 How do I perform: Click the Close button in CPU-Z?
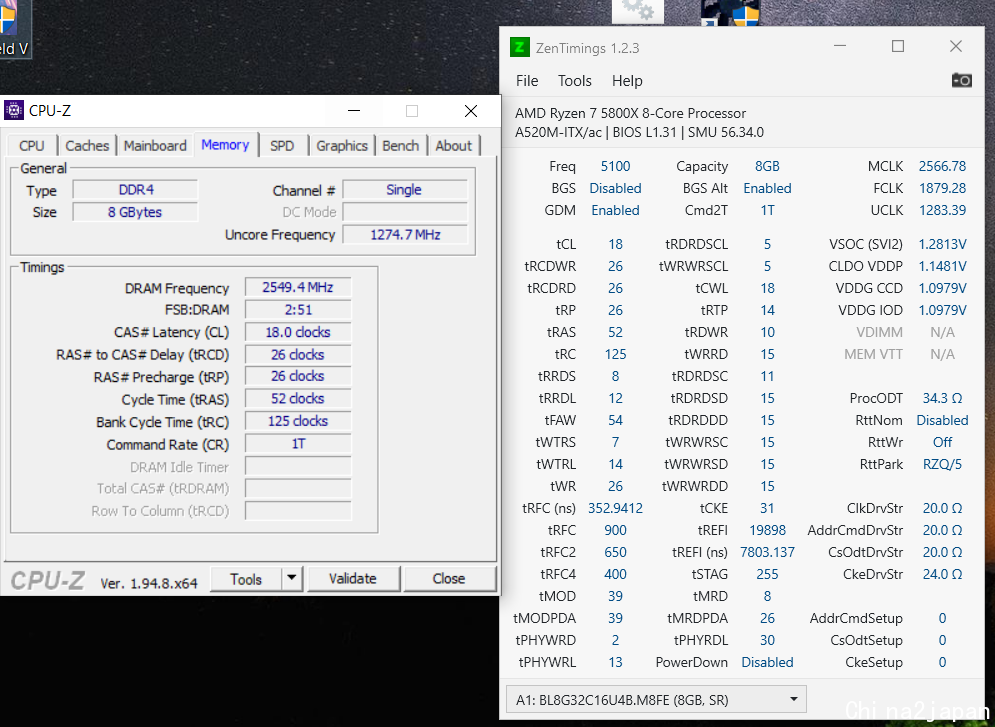tap(449, 578)
